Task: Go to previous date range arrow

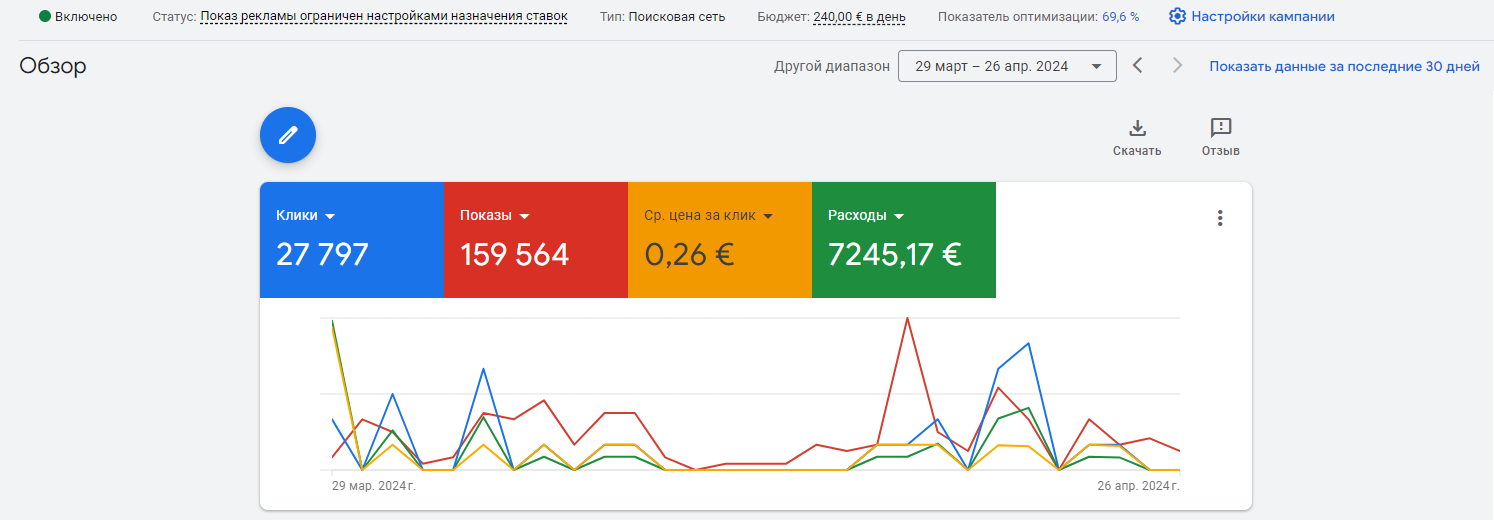Action: click(x=1137, y=66)
